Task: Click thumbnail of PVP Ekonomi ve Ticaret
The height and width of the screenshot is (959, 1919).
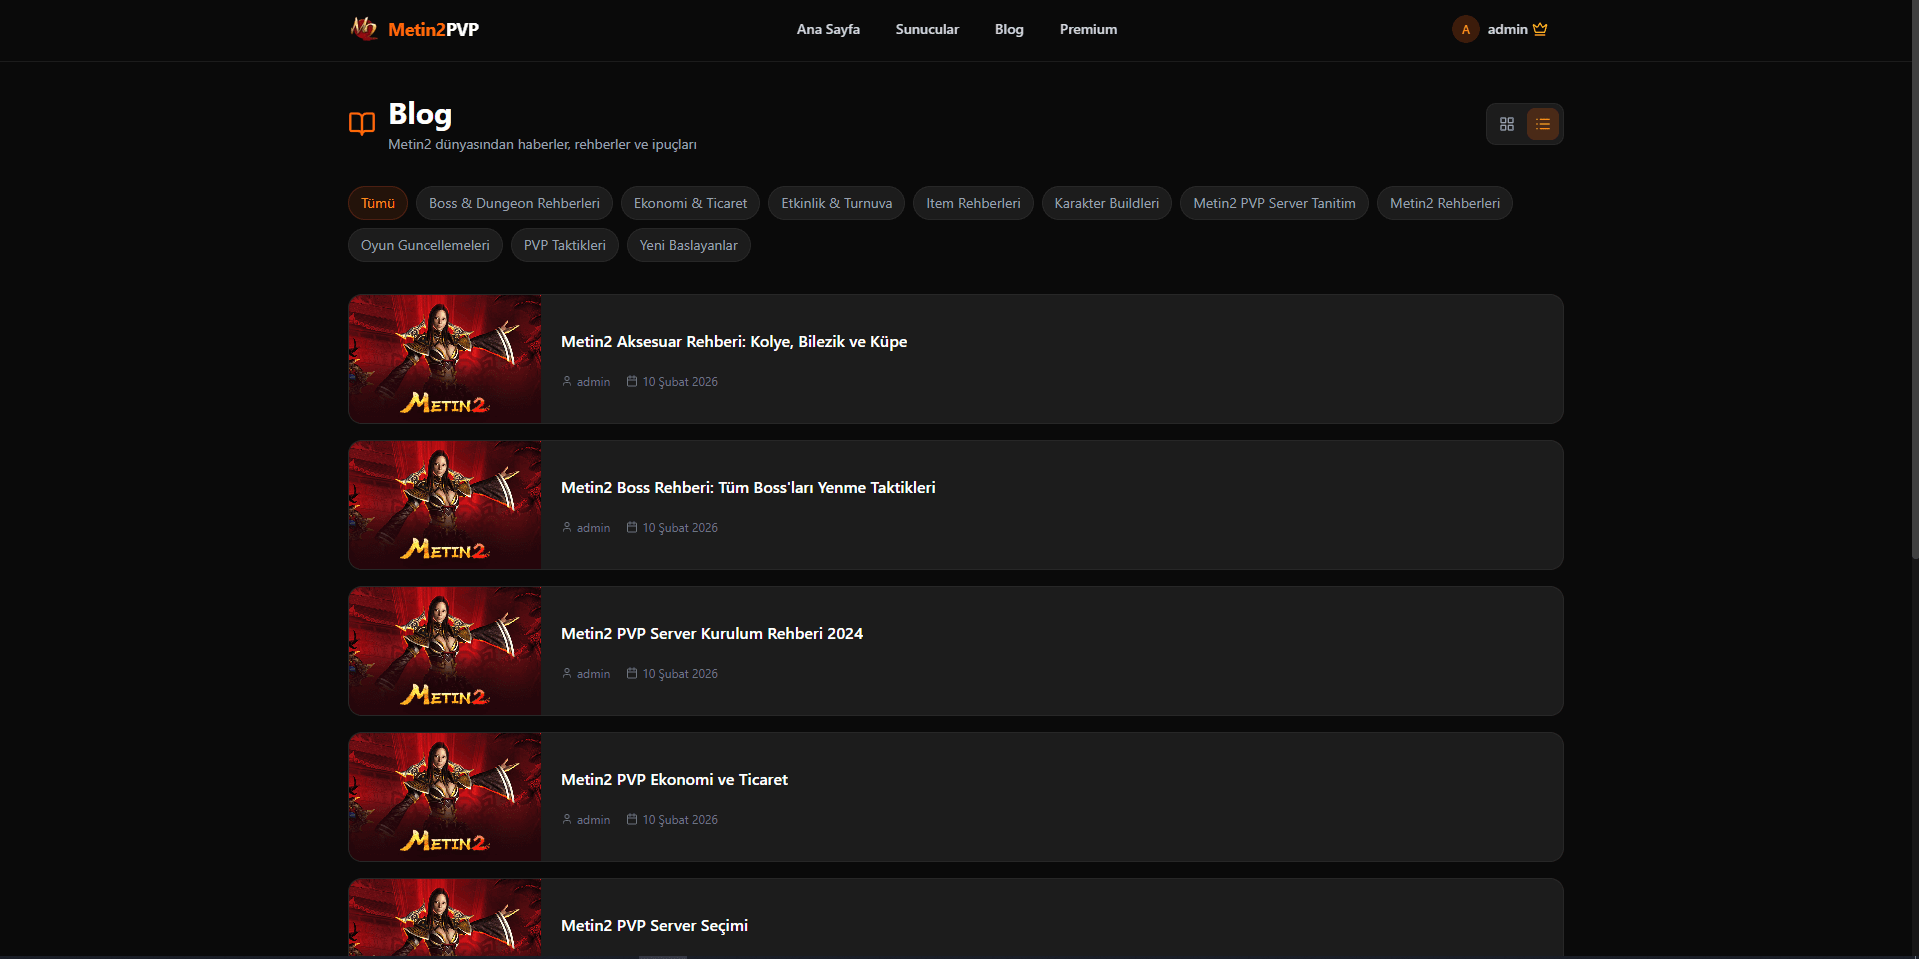Action: pos(445,797)
